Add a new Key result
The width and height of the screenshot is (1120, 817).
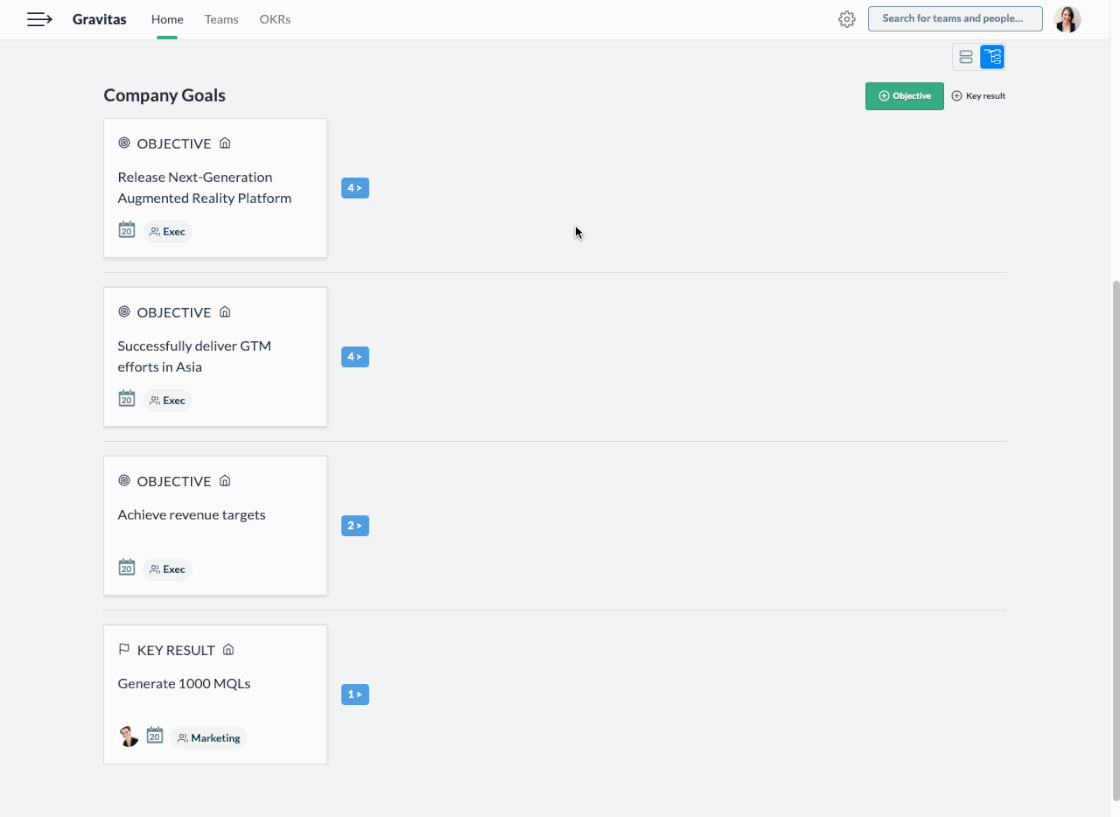979,96
